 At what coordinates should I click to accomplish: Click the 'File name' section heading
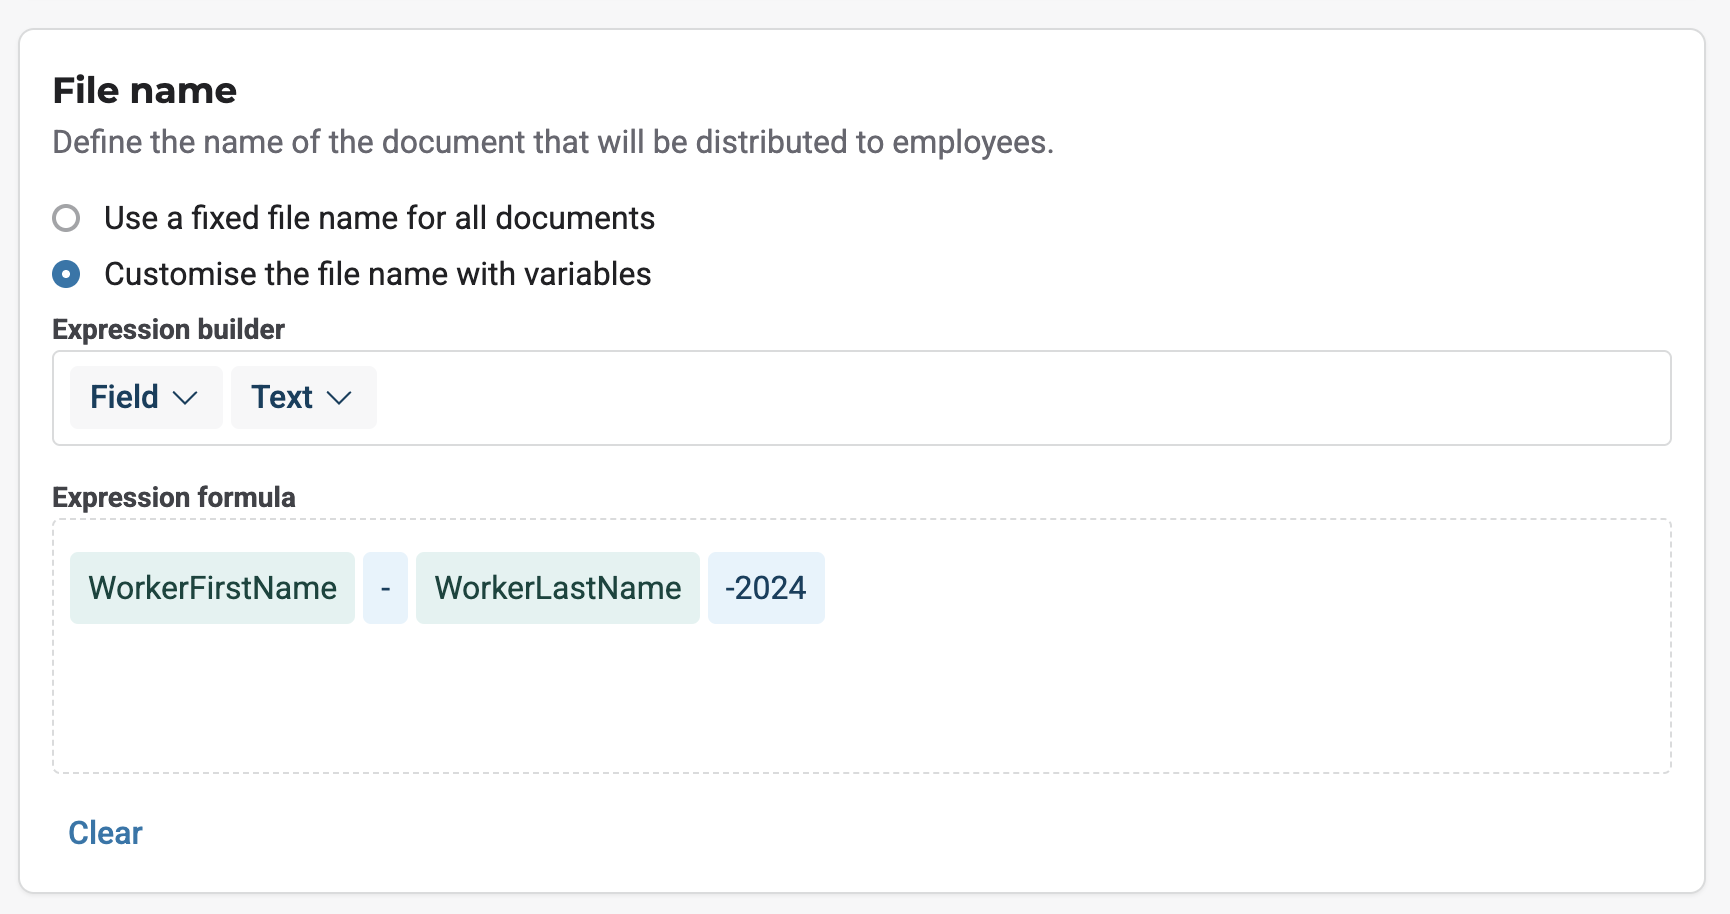tap(145, 91)
